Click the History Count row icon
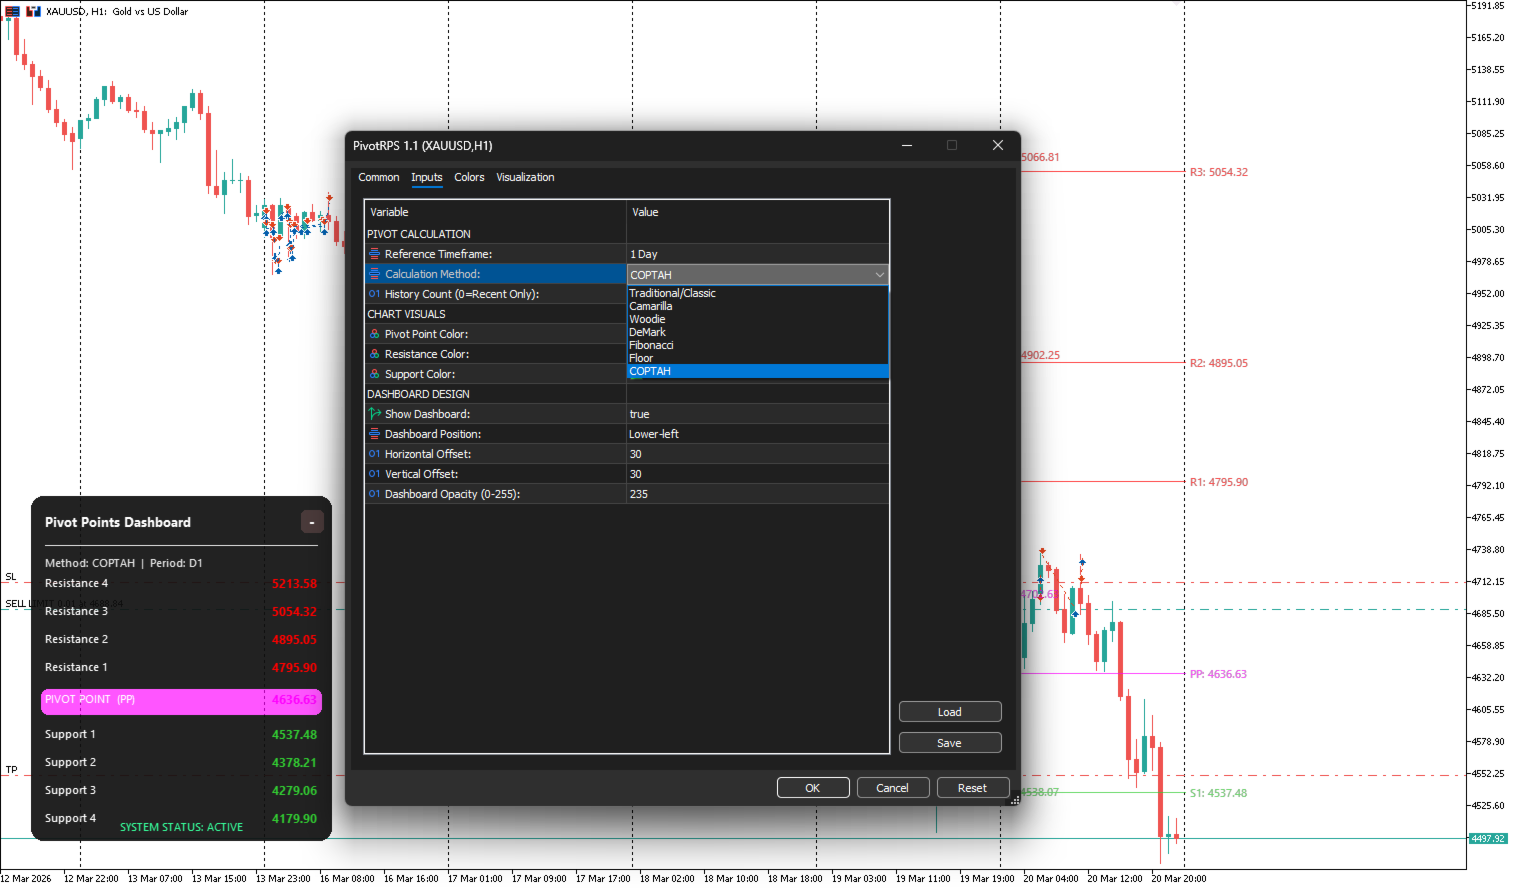Image resolution: width=1517 pixels, height=889 pixels. 374,294
